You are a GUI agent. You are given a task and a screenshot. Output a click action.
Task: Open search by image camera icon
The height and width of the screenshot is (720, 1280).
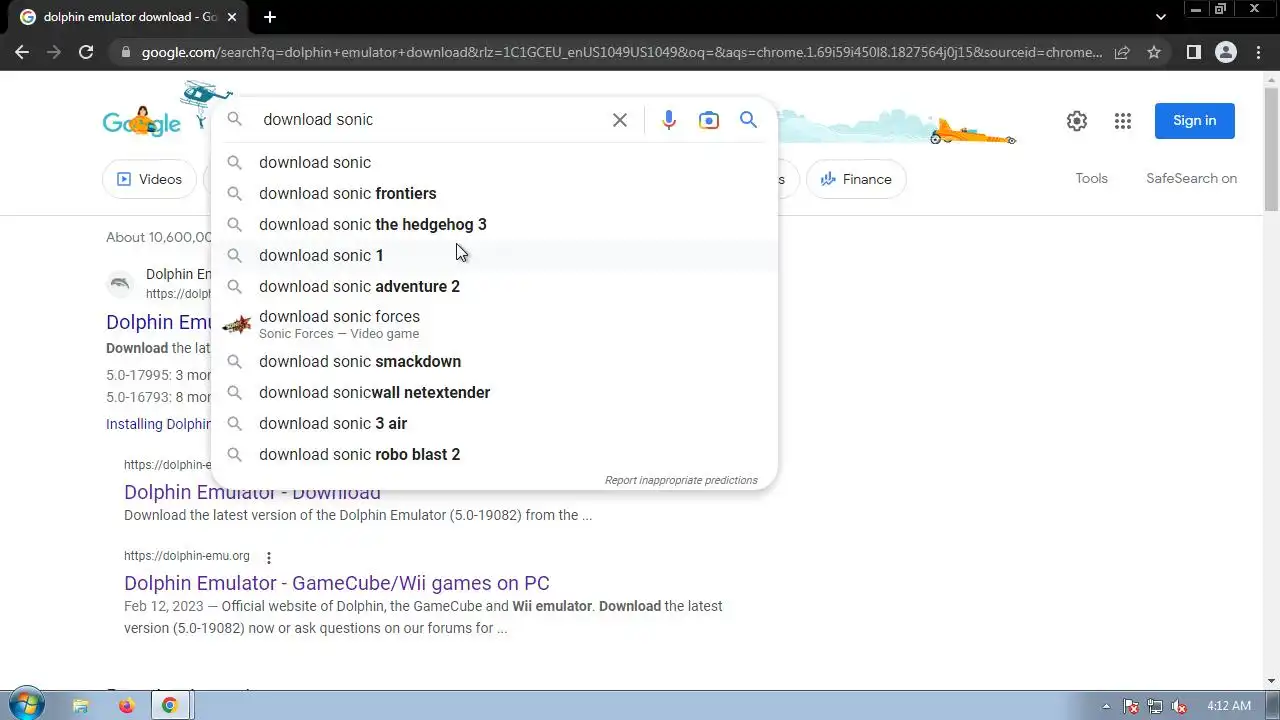point(709,120)
